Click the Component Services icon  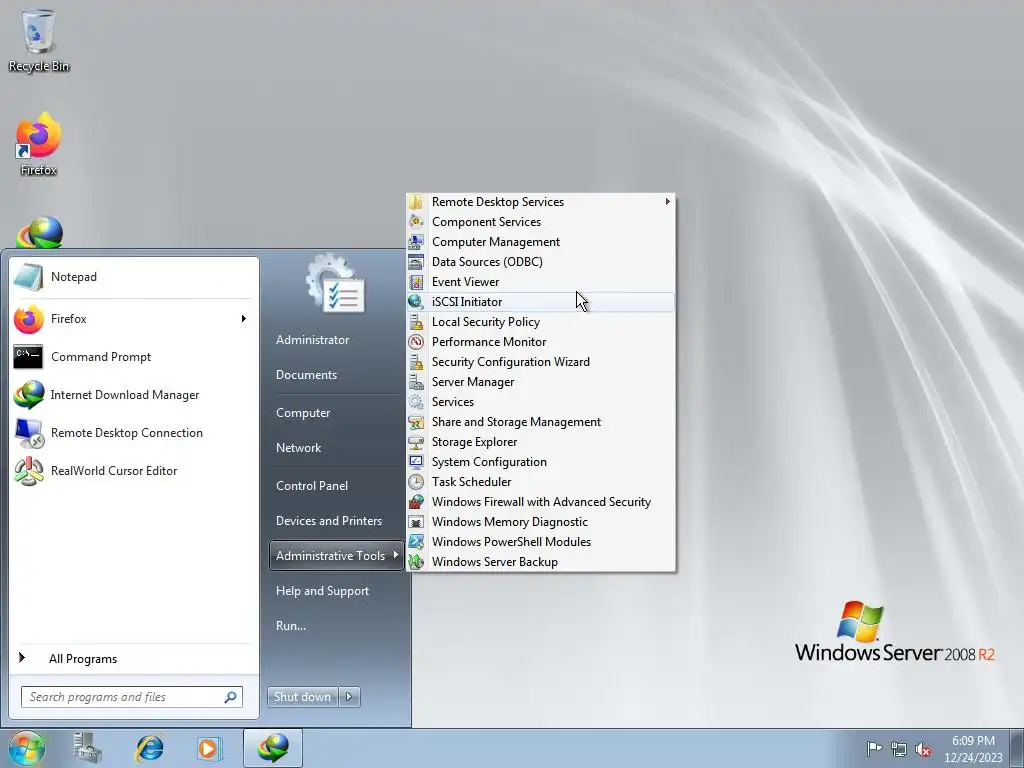pos(416,222)
